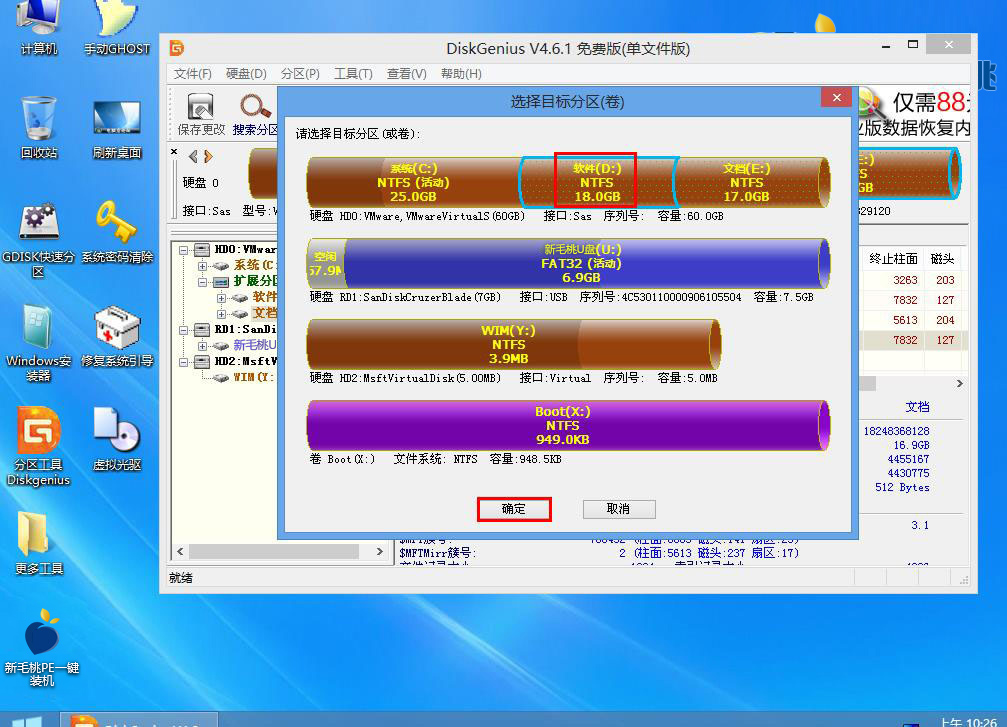Select 新毛桃U盘(U:) FAT32 partition bar
The image size is (1007, 727).
click(x=587, y=263)
